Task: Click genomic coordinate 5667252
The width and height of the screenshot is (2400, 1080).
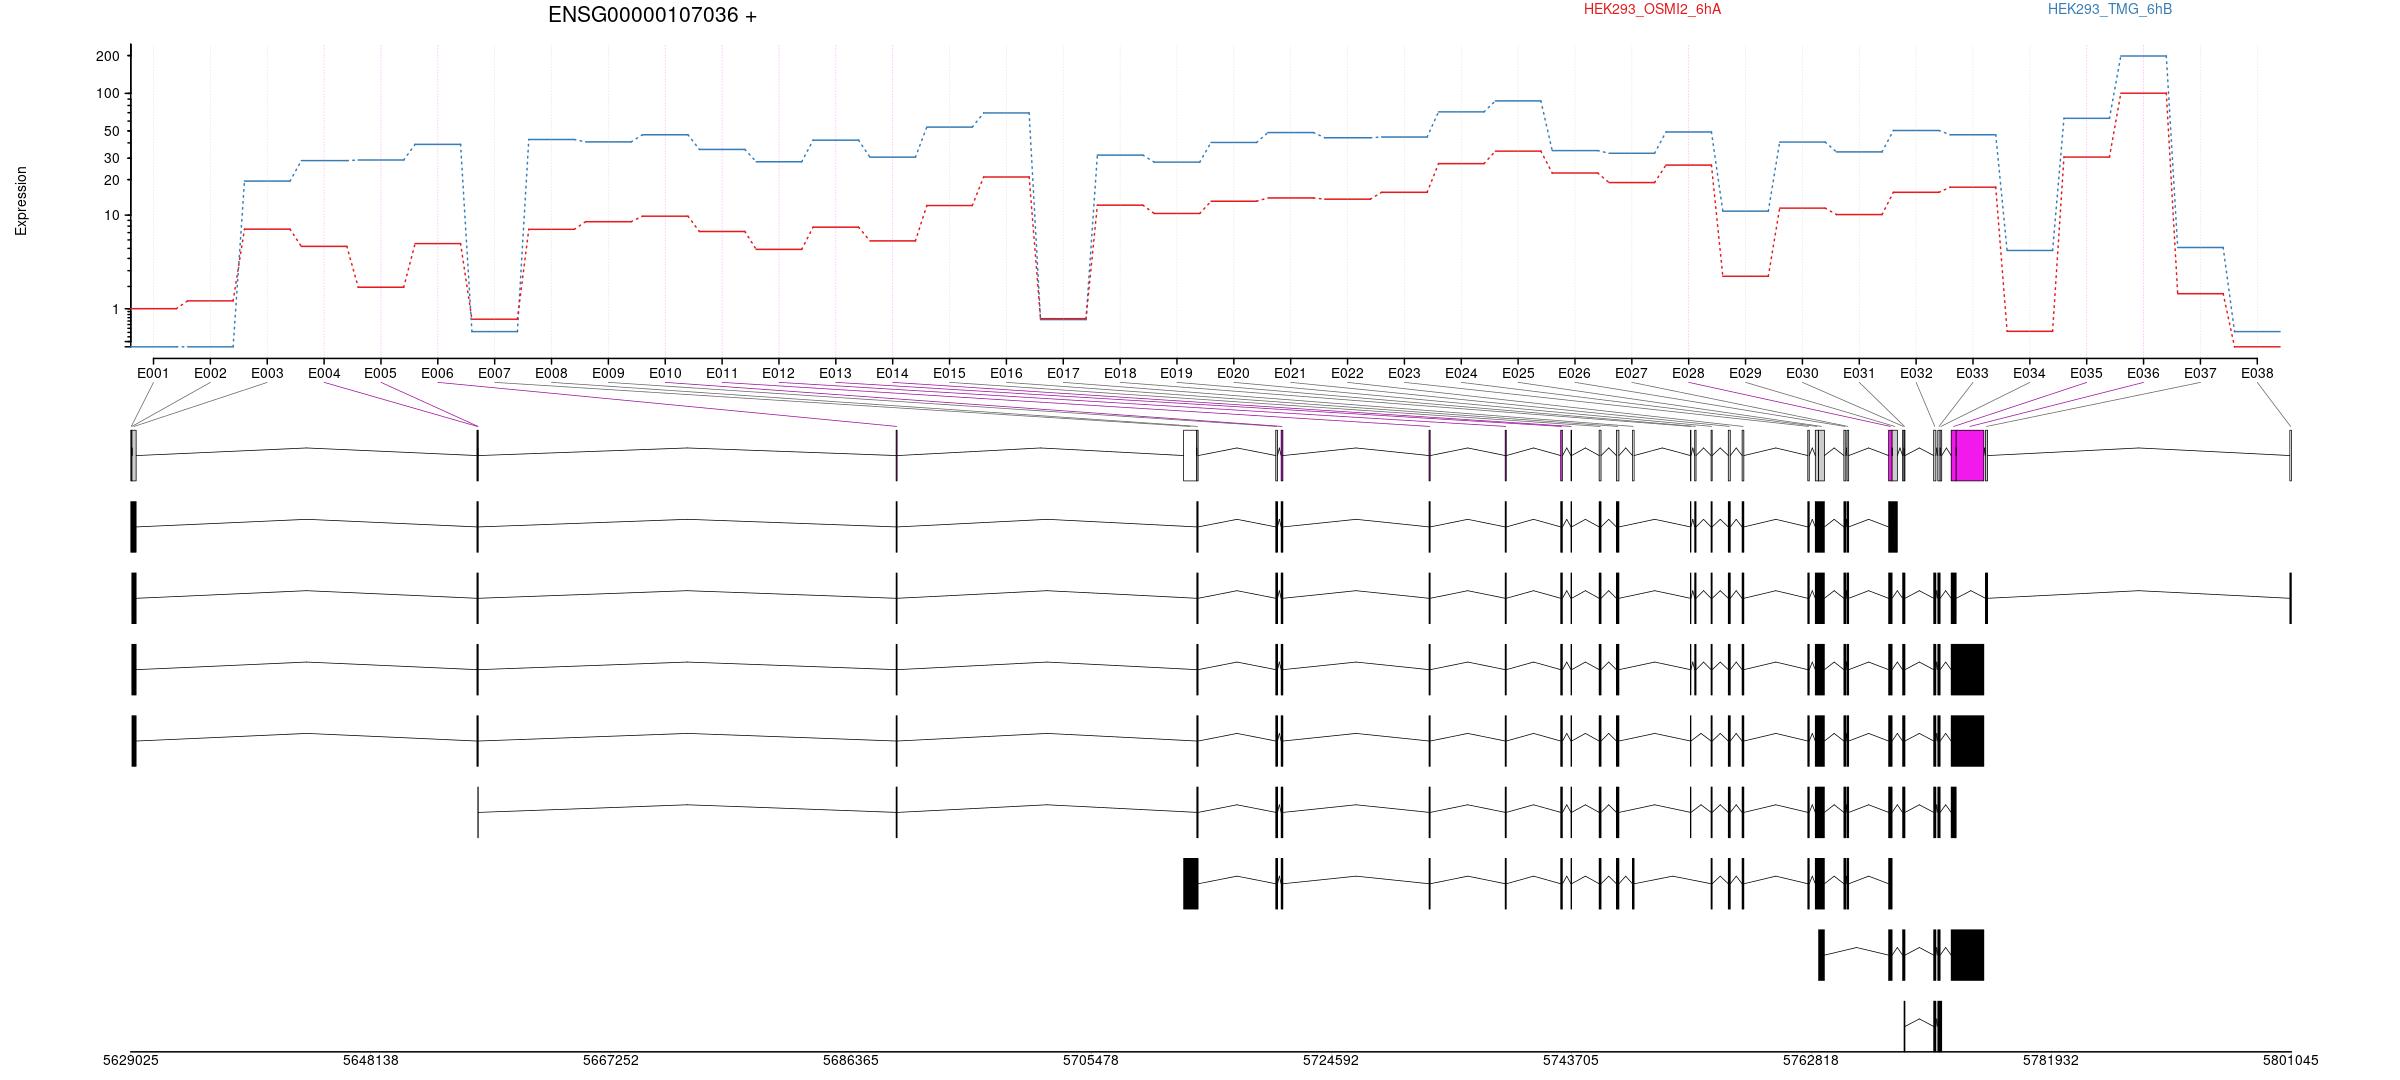Action: click(x=610, y=1060)
